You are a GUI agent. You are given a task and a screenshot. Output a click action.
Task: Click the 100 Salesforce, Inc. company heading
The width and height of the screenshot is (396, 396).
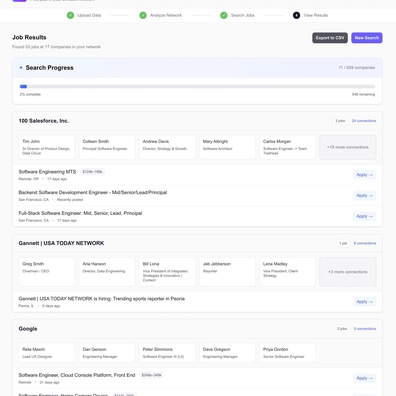click(x=44, y=121)
